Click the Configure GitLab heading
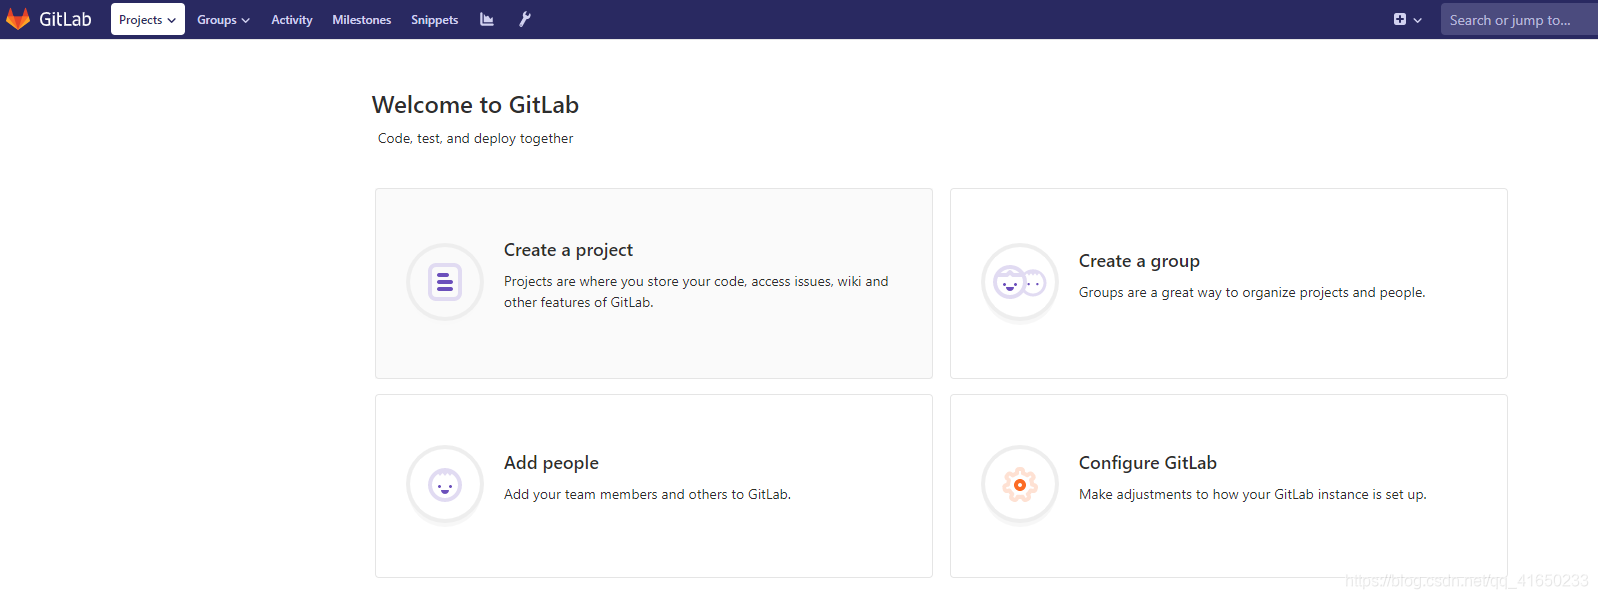The width and height of the screenshot is (1598, 599). pyautogui.click(x=1148, y=463)
